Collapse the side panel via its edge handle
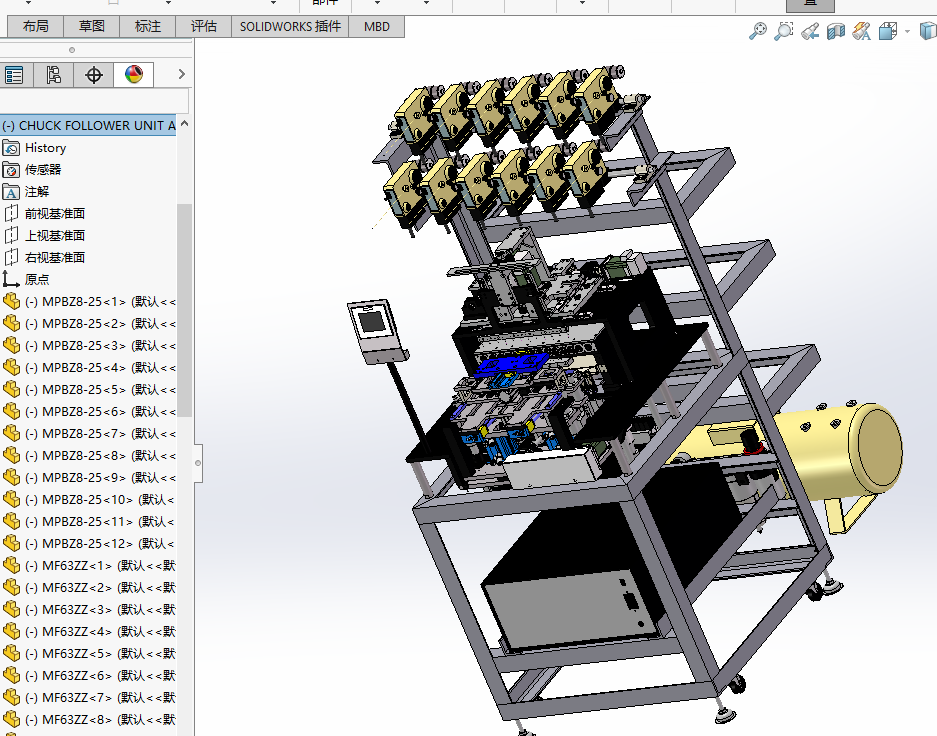This screenshot has width=937, height=736. coord(198,463)
